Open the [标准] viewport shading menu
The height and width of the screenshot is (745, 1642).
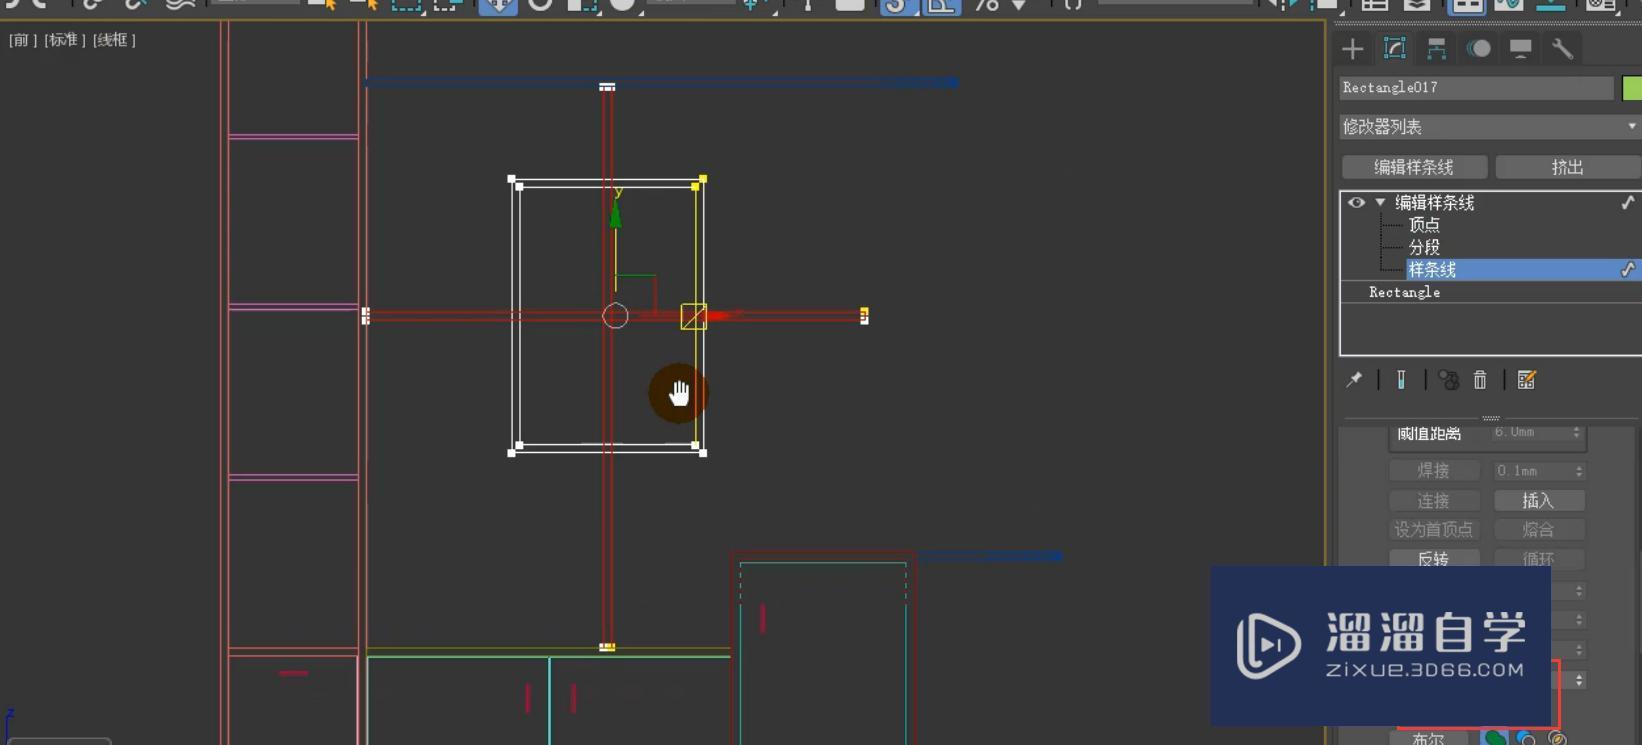(65, 40)
